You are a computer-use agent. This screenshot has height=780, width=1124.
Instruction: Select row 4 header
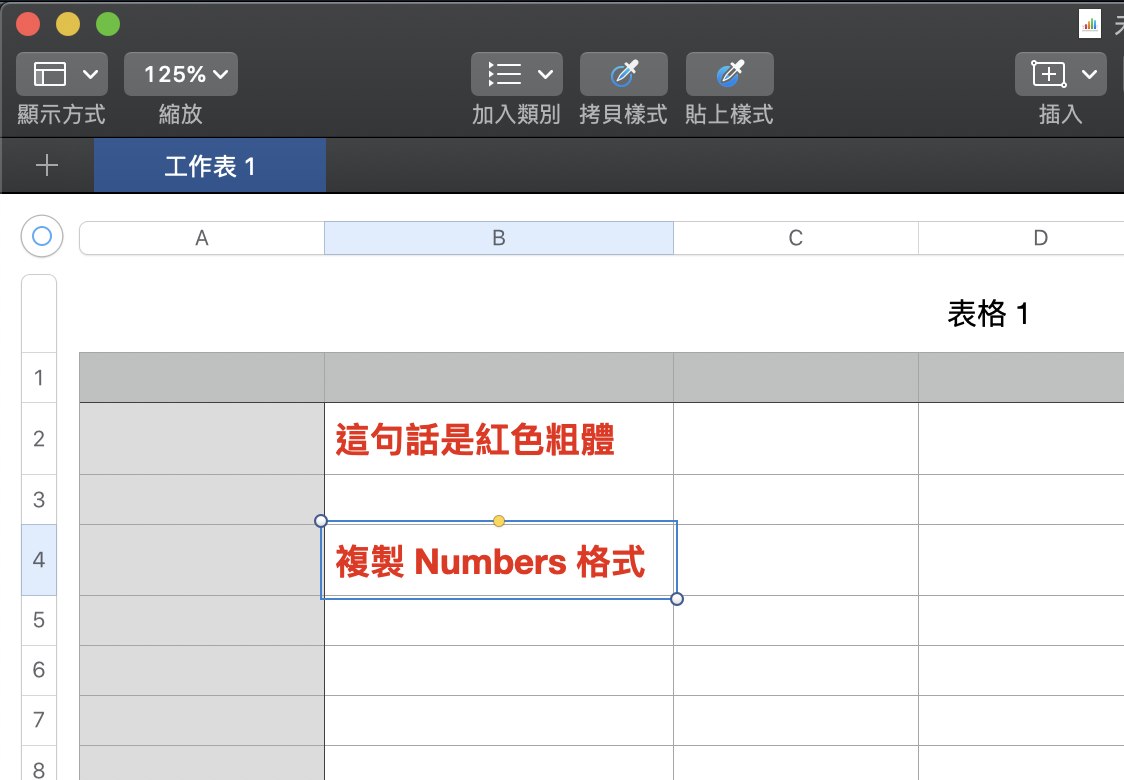pos(39,559)
